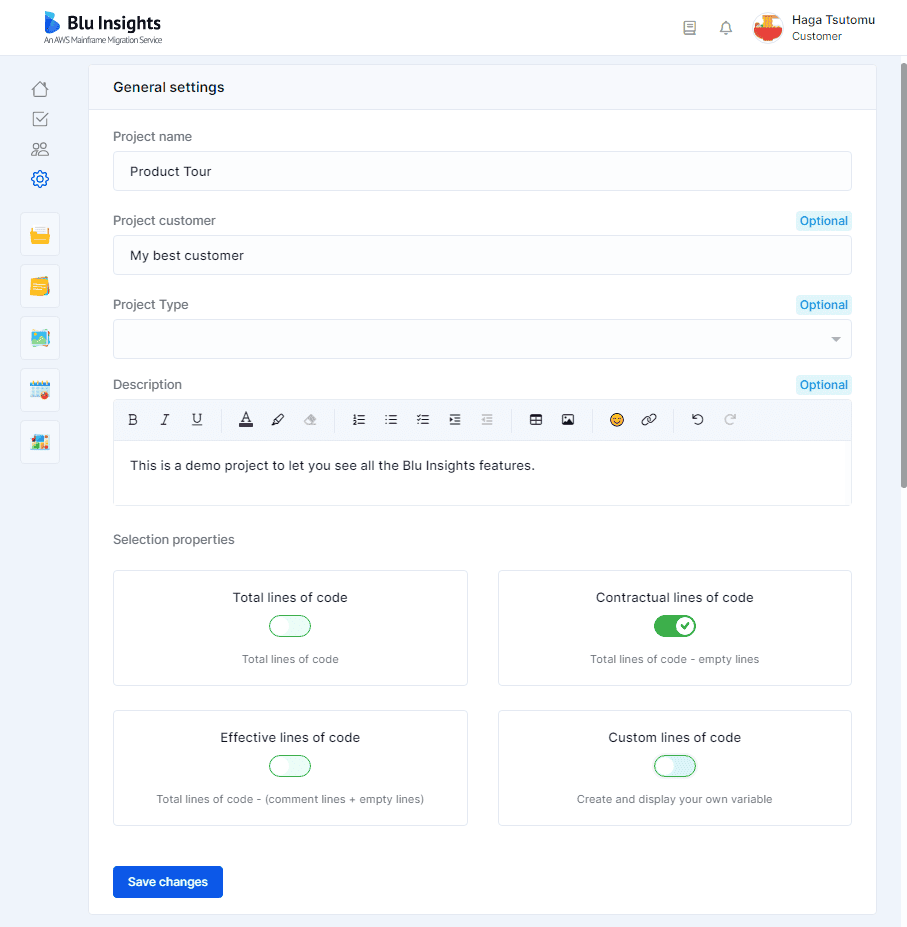Open the team members sidebar icon

pos(40,149)
